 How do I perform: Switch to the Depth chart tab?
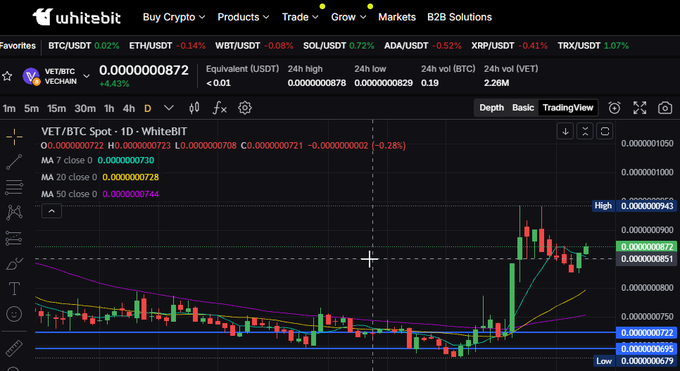[491, 108]
